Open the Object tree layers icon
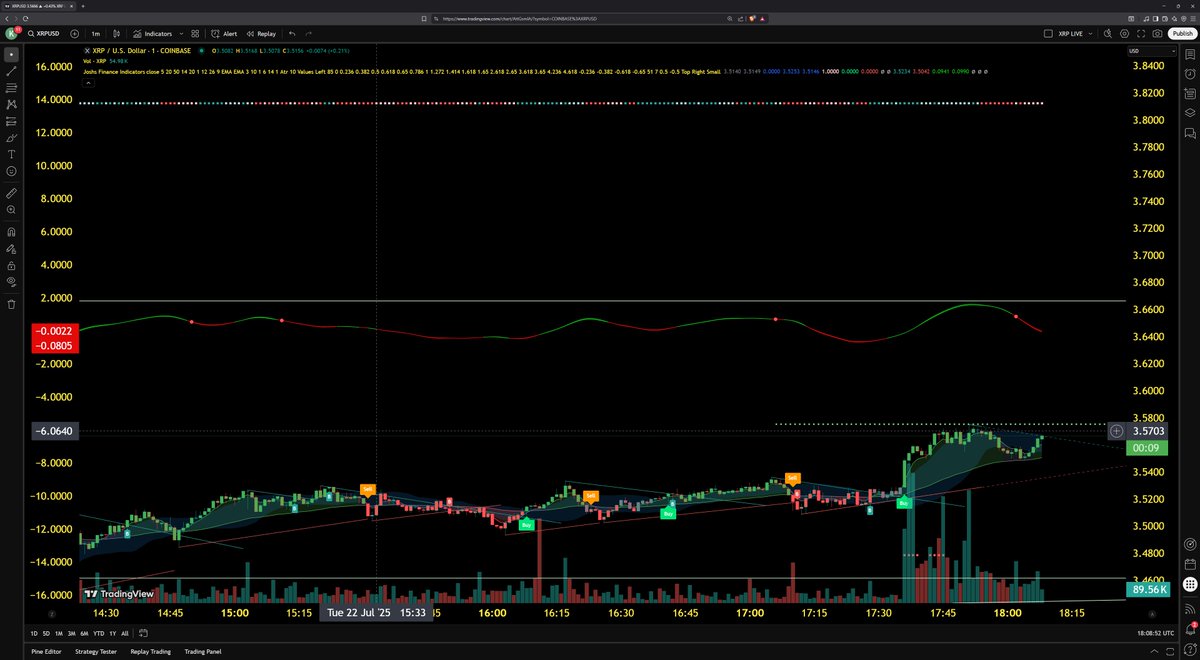 pyautogui.click(x=1189, y=113)
